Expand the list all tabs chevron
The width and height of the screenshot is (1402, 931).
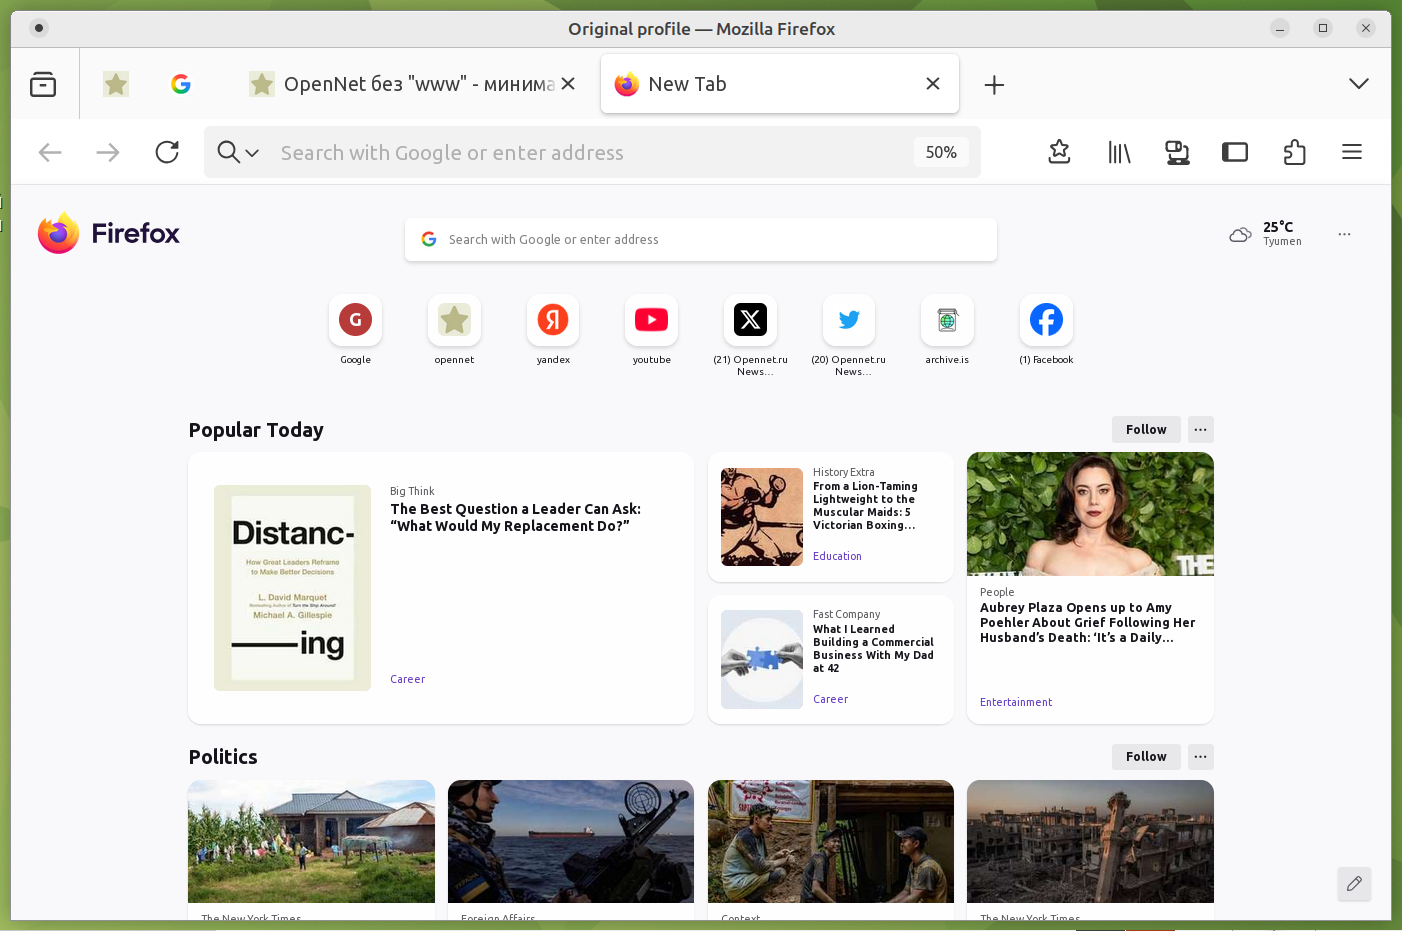[1358, 84]
